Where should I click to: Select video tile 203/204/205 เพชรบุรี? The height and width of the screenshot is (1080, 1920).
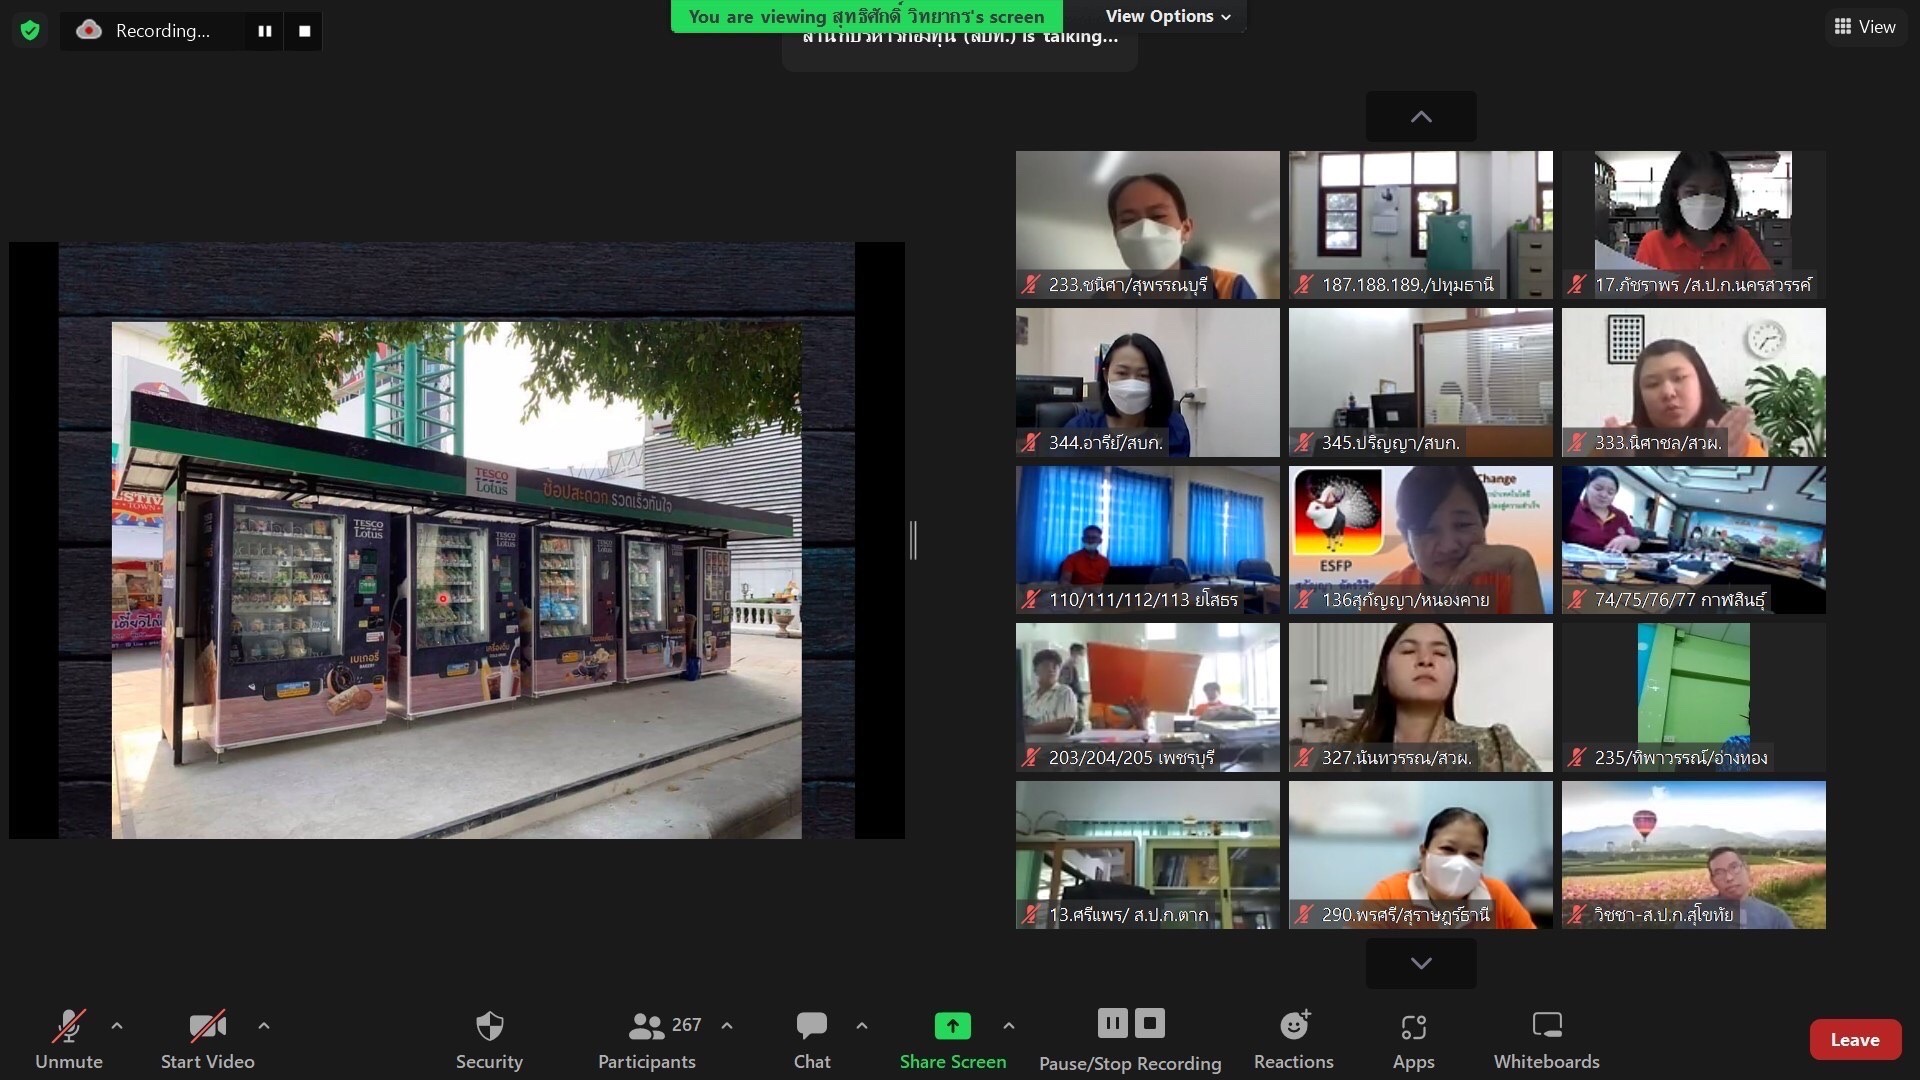point(1147,697)
